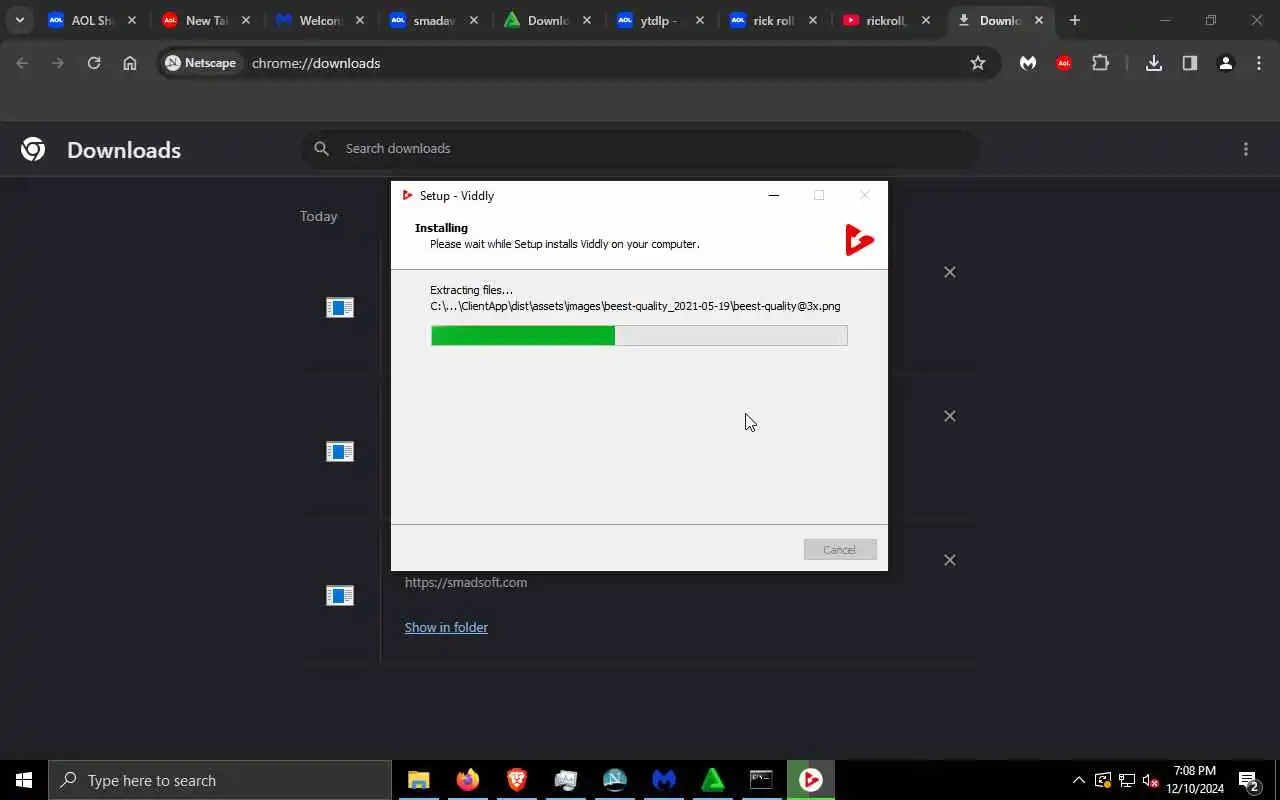1280x800 pixels.
Task: Click the Show in folder link
Action: [446, 627]
